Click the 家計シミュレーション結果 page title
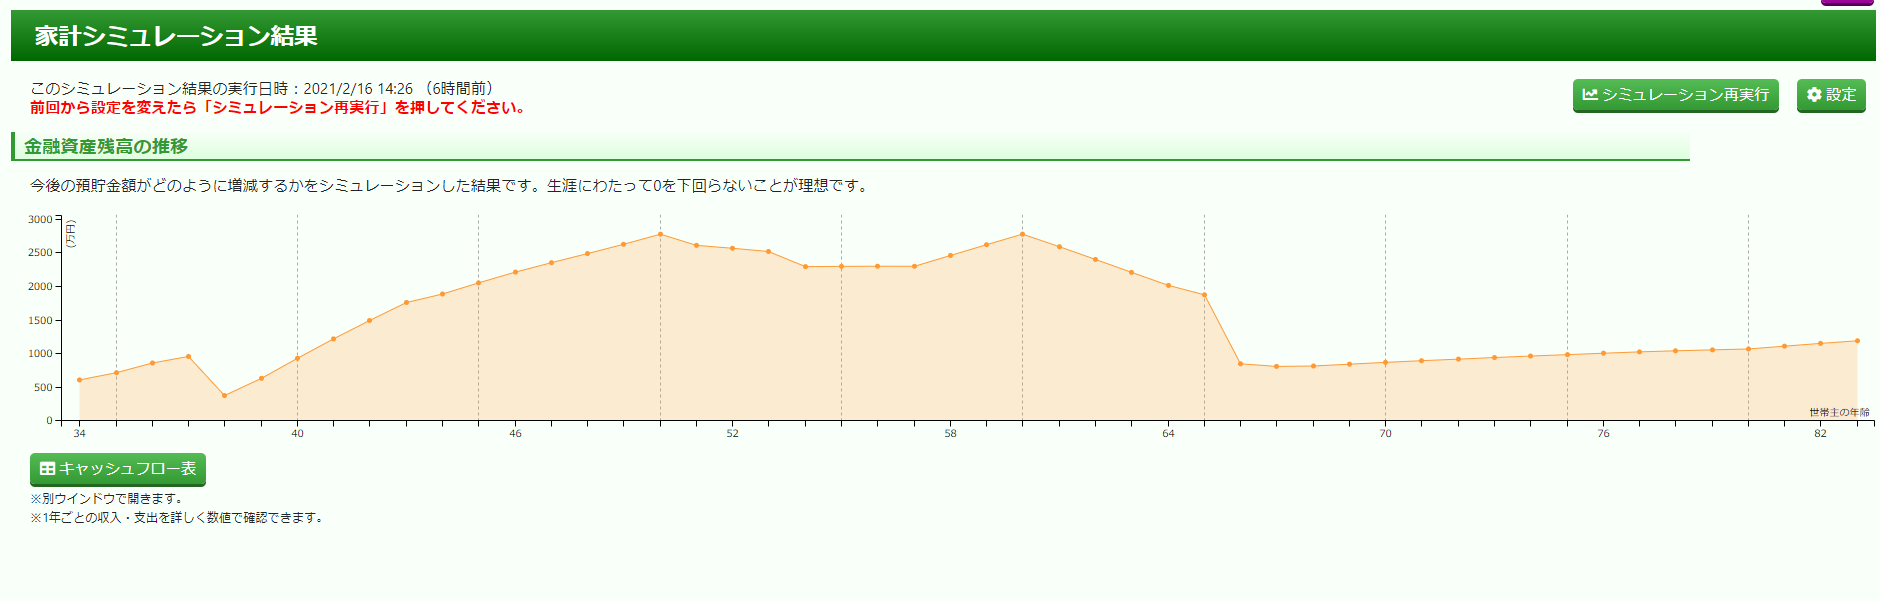 point(176,36)
